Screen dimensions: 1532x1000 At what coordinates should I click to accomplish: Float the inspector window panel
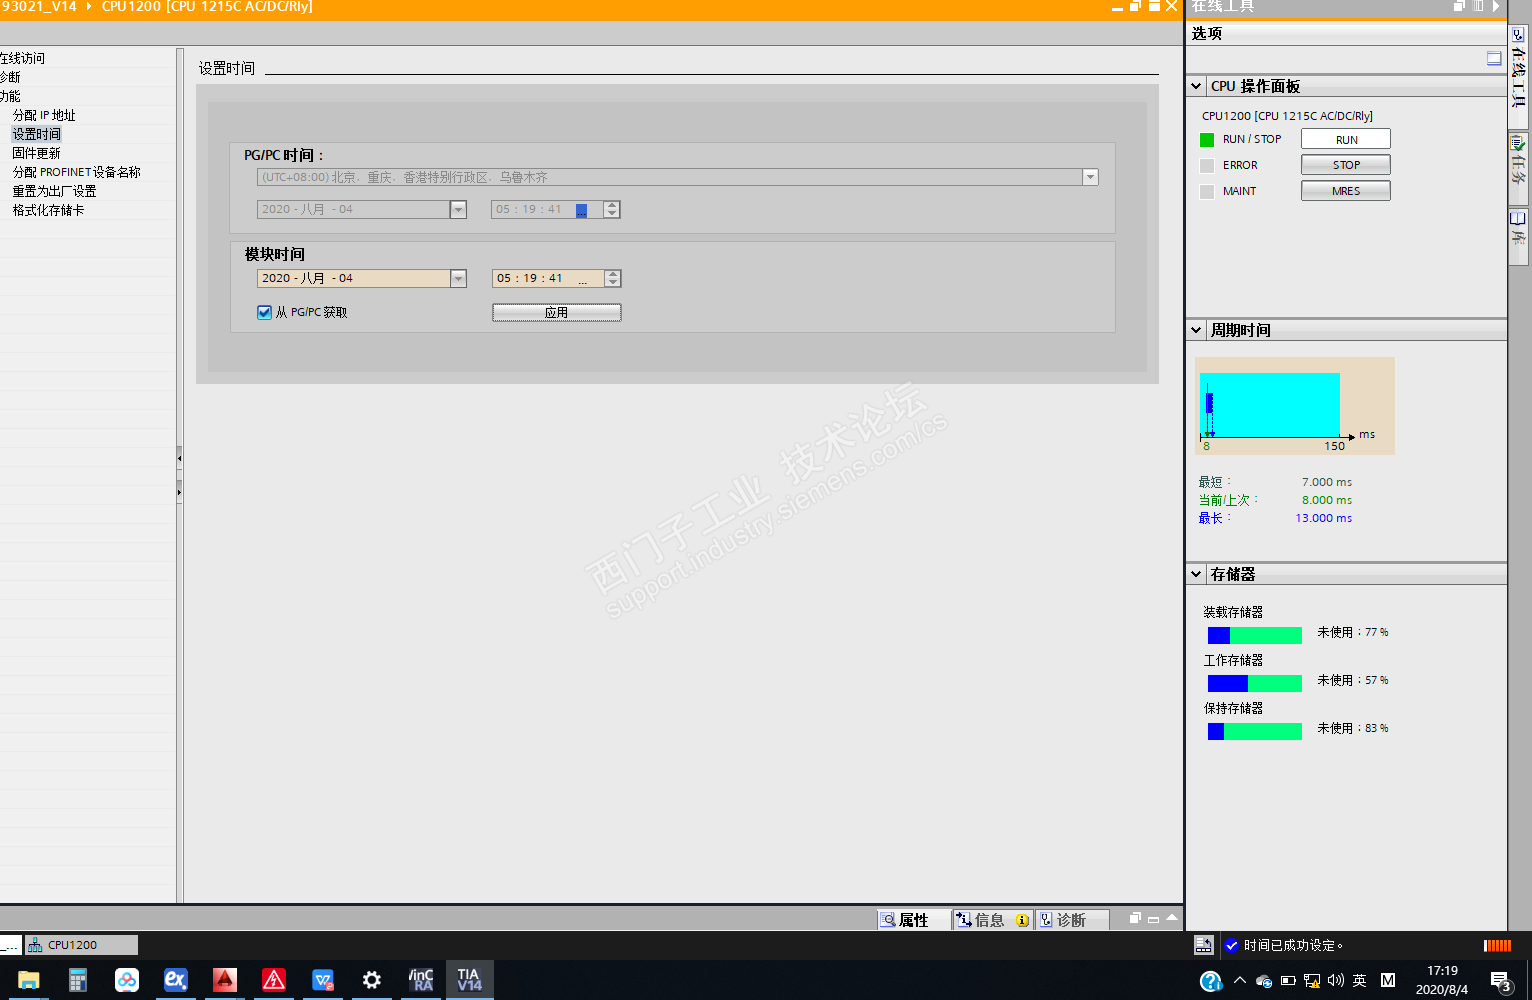[x=1135, y=917]
